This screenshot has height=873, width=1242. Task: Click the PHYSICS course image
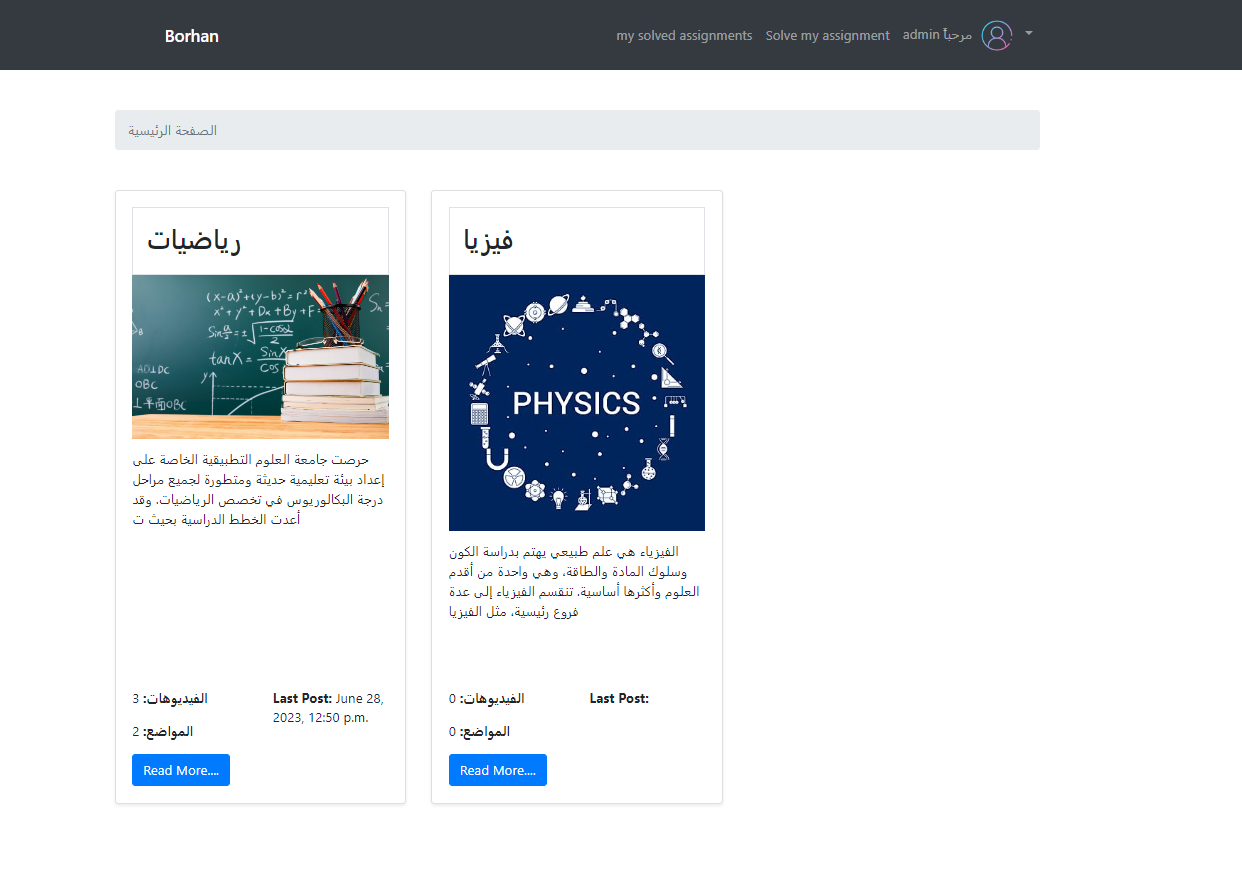(x=576, y=402)
